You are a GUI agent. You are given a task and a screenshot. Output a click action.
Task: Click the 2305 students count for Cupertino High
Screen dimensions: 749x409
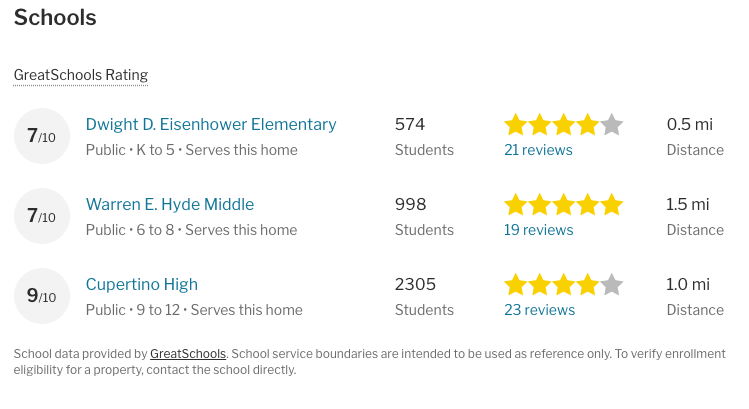pos(415,284)
